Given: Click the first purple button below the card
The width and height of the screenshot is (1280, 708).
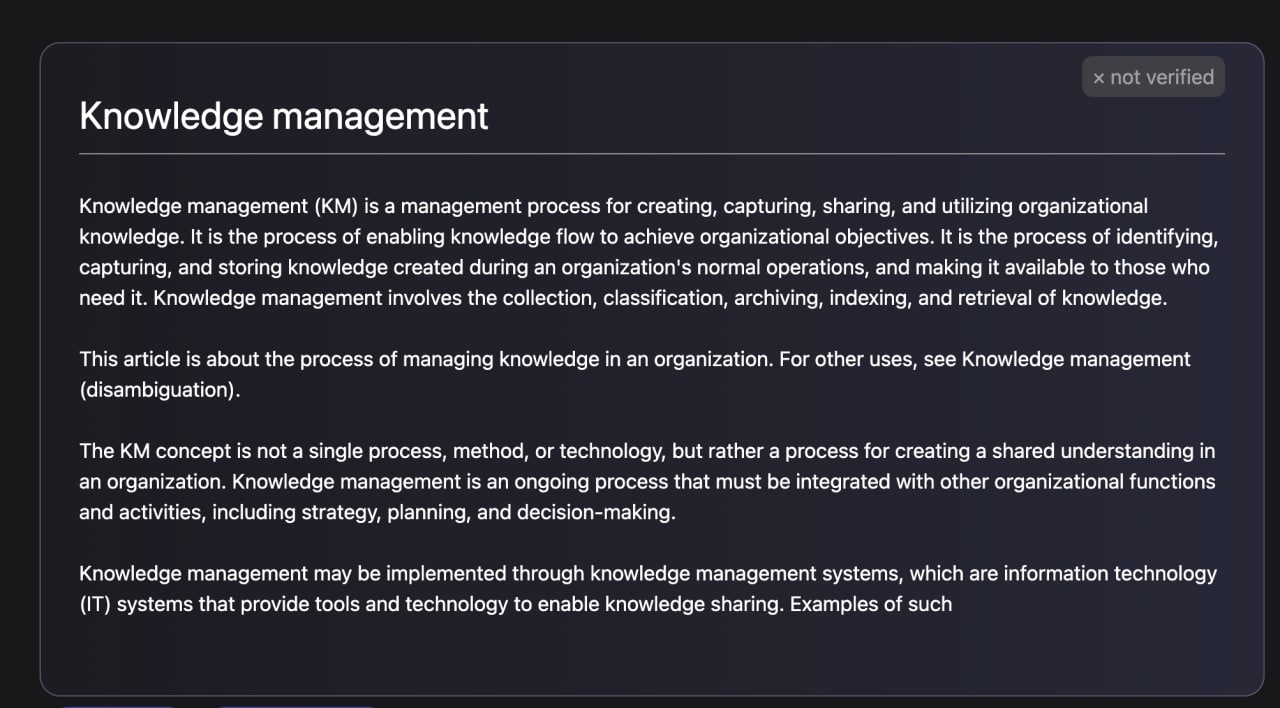Looking at the screenshot, I should click(x=117, y=704).
